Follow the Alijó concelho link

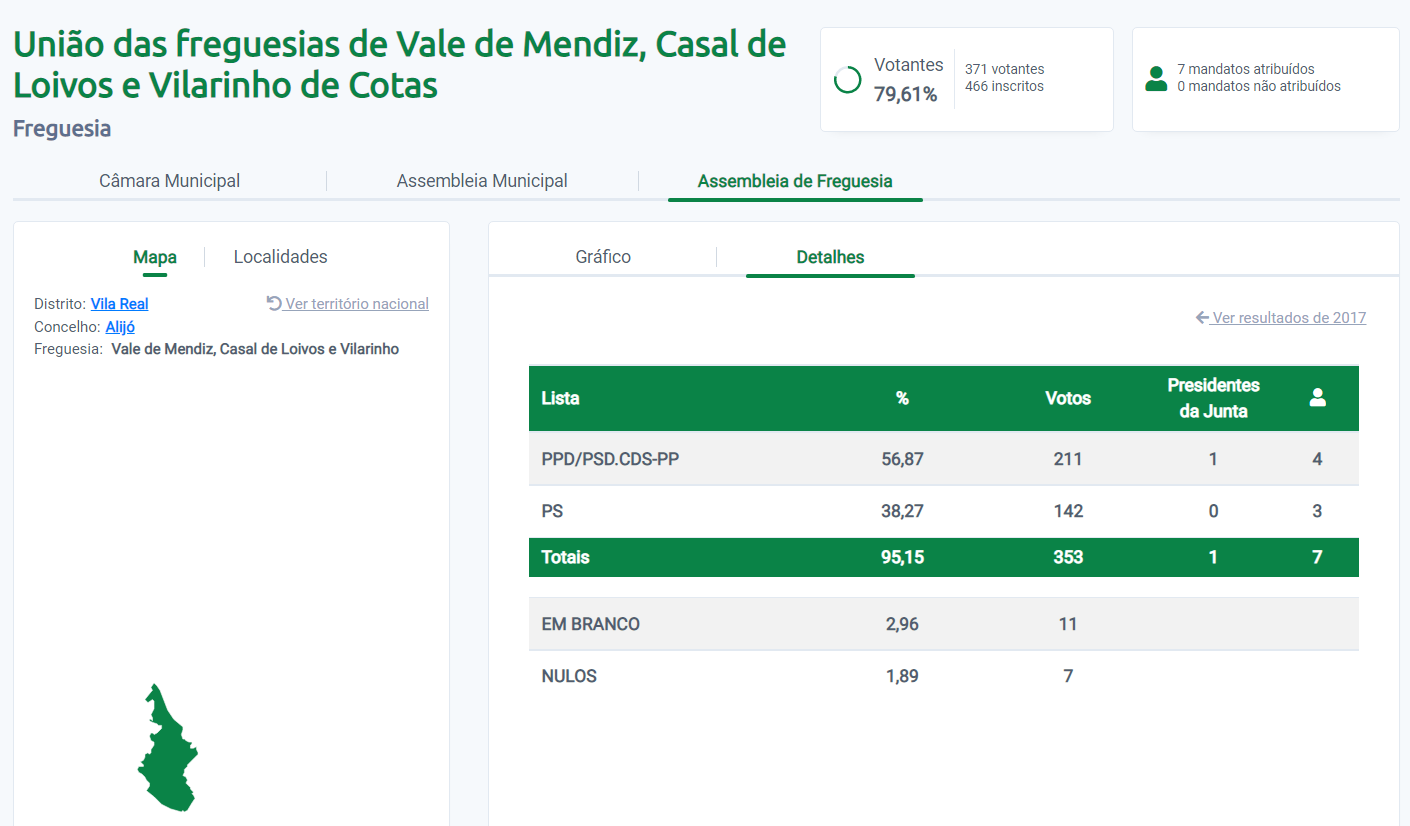click(120, 327)
